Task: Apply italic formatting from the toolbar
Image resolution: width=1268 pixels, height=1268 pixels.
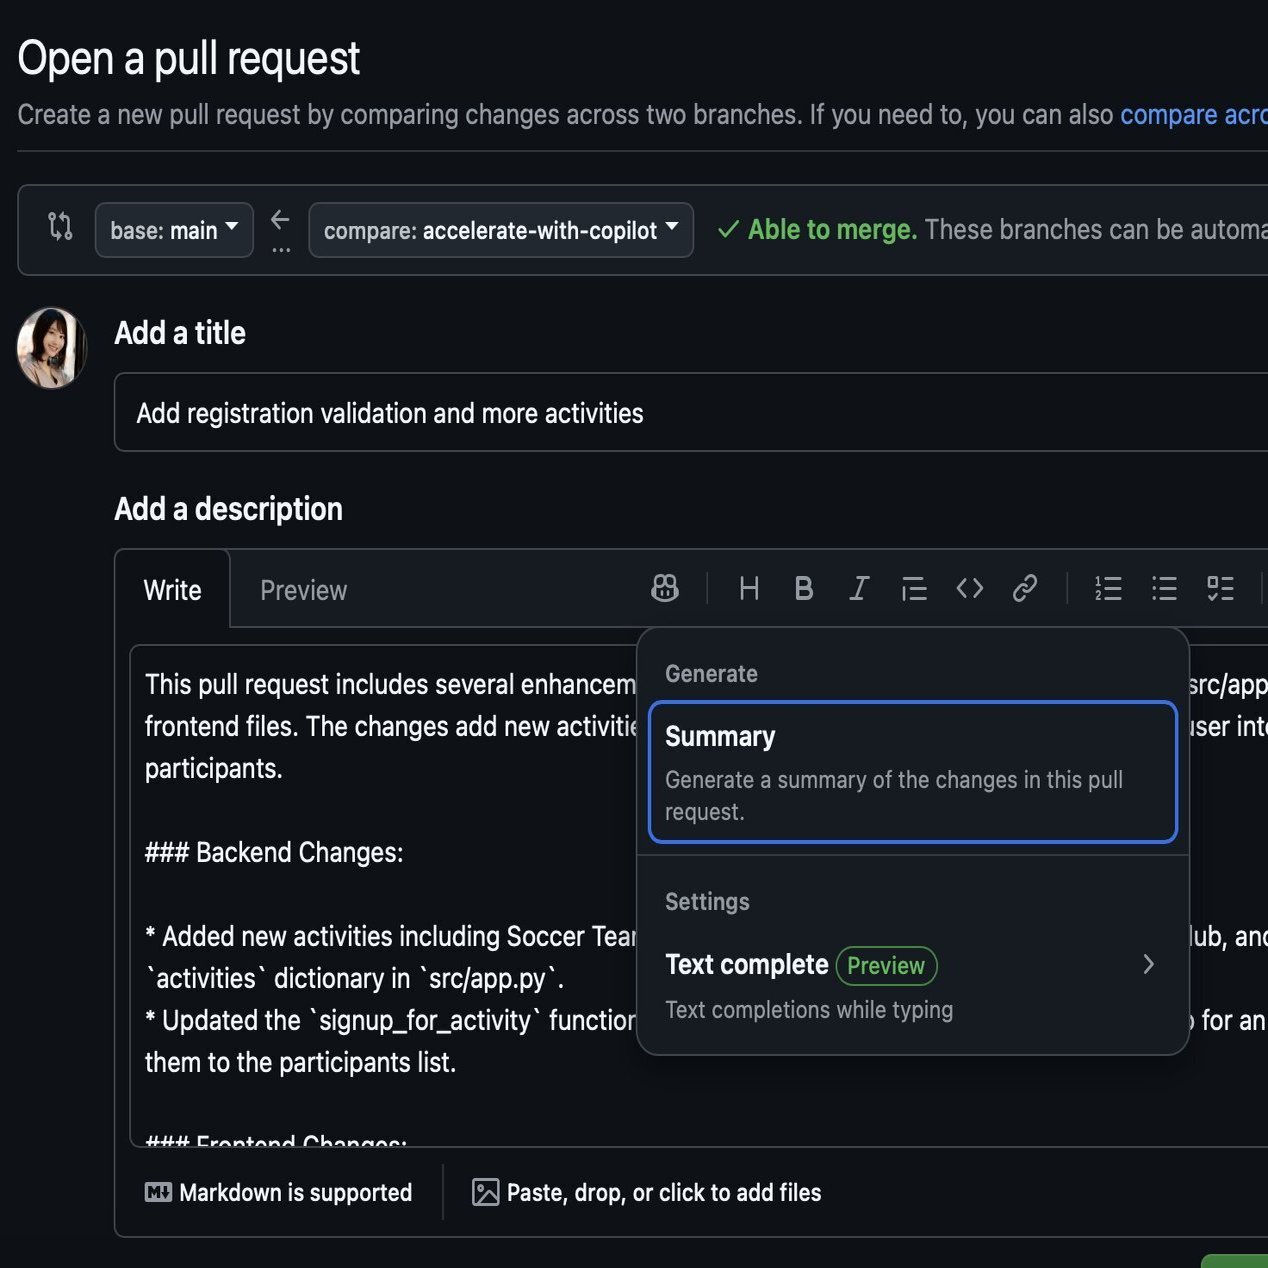Action: pos(859,589)
